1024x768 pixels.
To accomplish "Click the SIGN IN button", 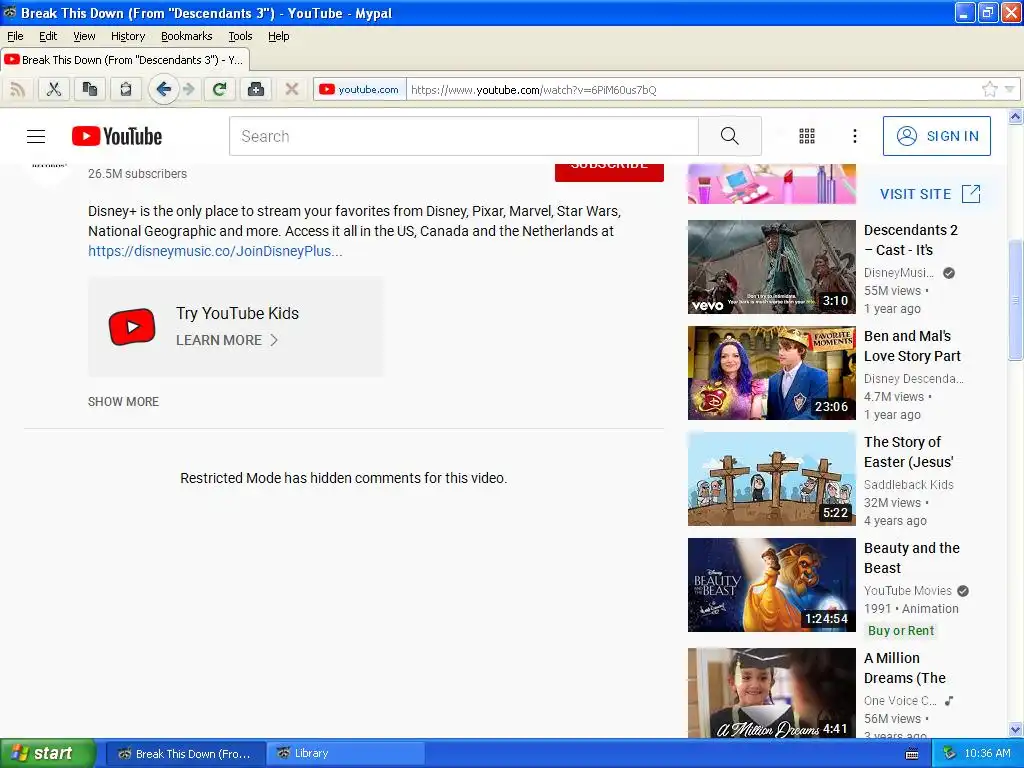I will (936, 136).
